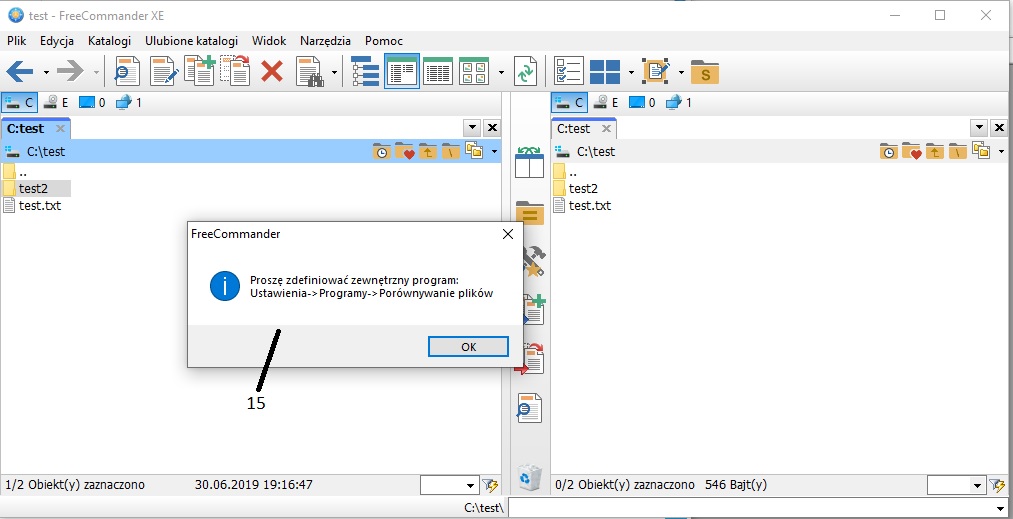Viewport: 1013px width, 519px height.
Task: Open the Plik menu
Action: tap(17, 41)
